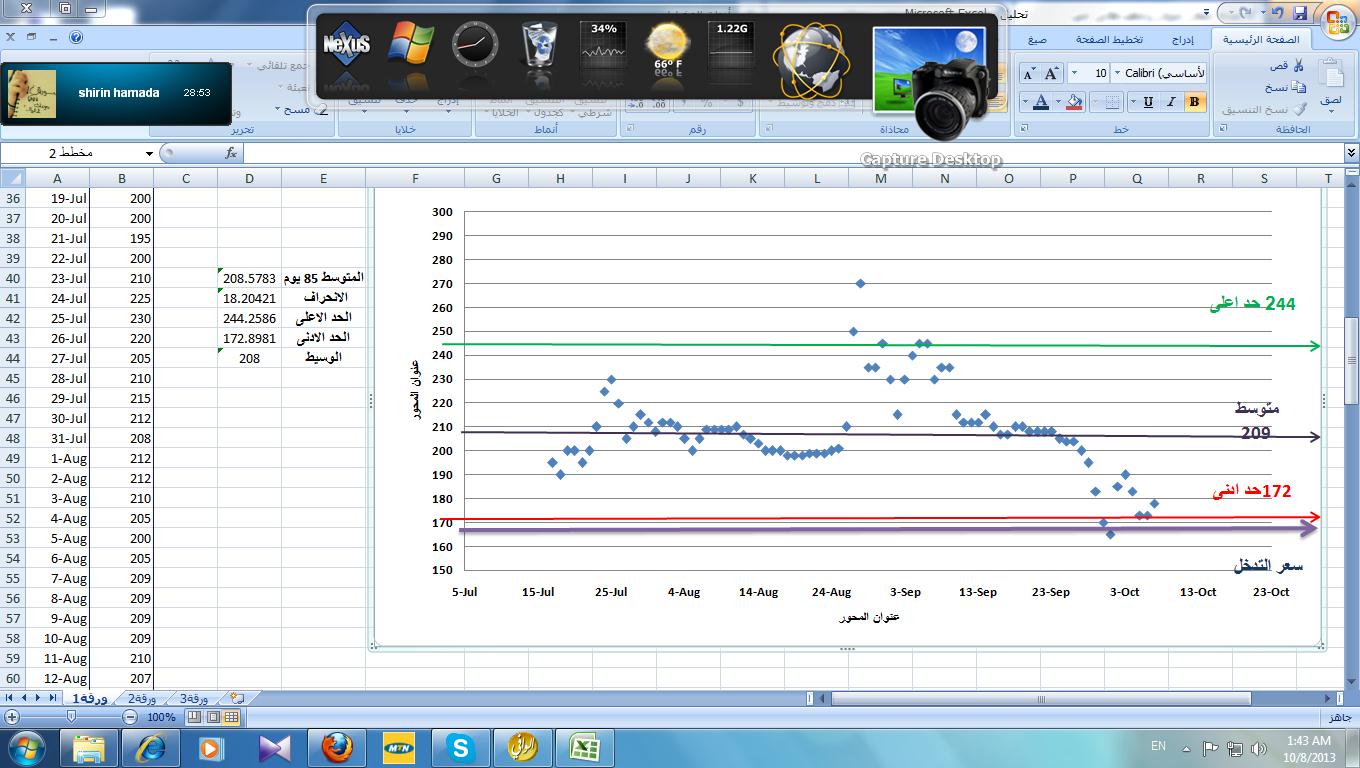Open the underline style dropdown arrow
Screen dimensions: 1360x768
click(x=1133, y=102)
